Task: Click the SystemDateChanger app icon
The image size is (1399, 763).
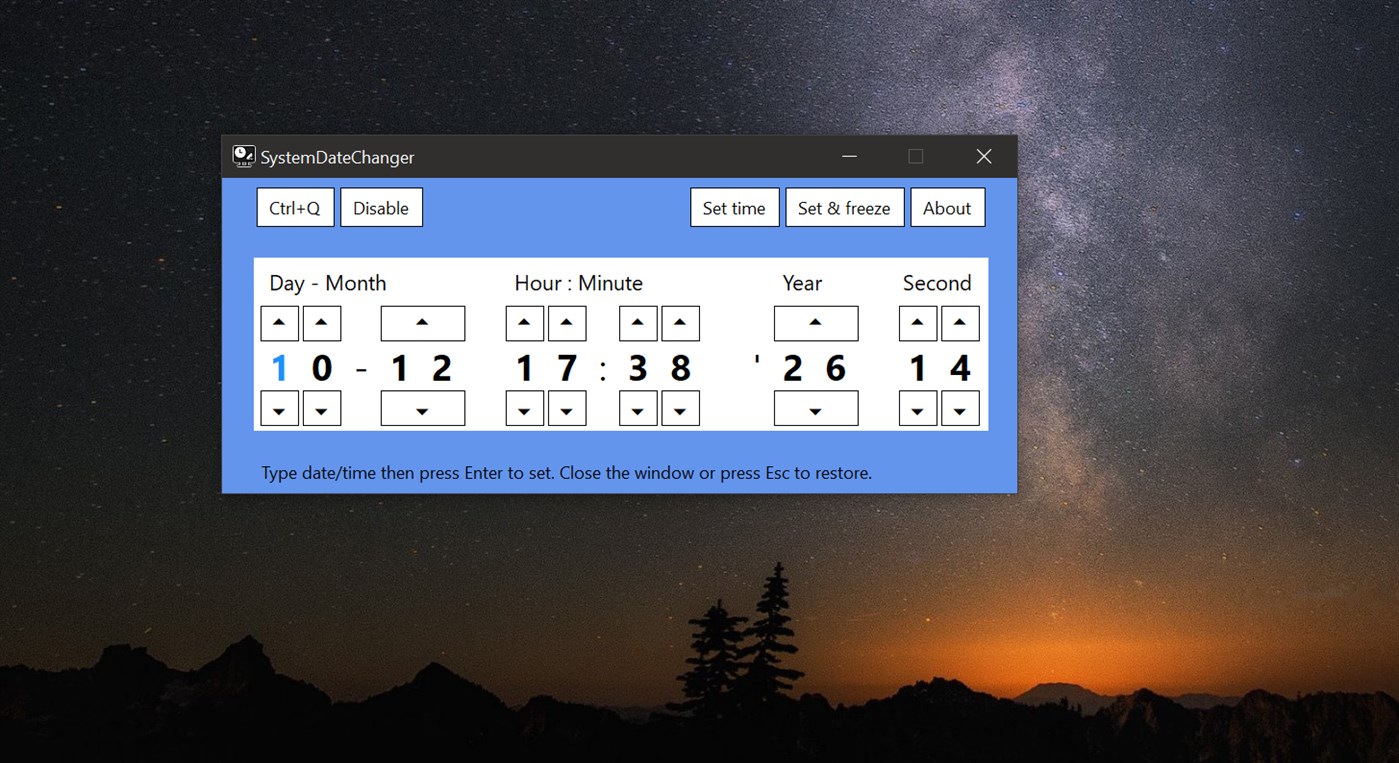Action: pyautogui.click(x=243, y=156)
